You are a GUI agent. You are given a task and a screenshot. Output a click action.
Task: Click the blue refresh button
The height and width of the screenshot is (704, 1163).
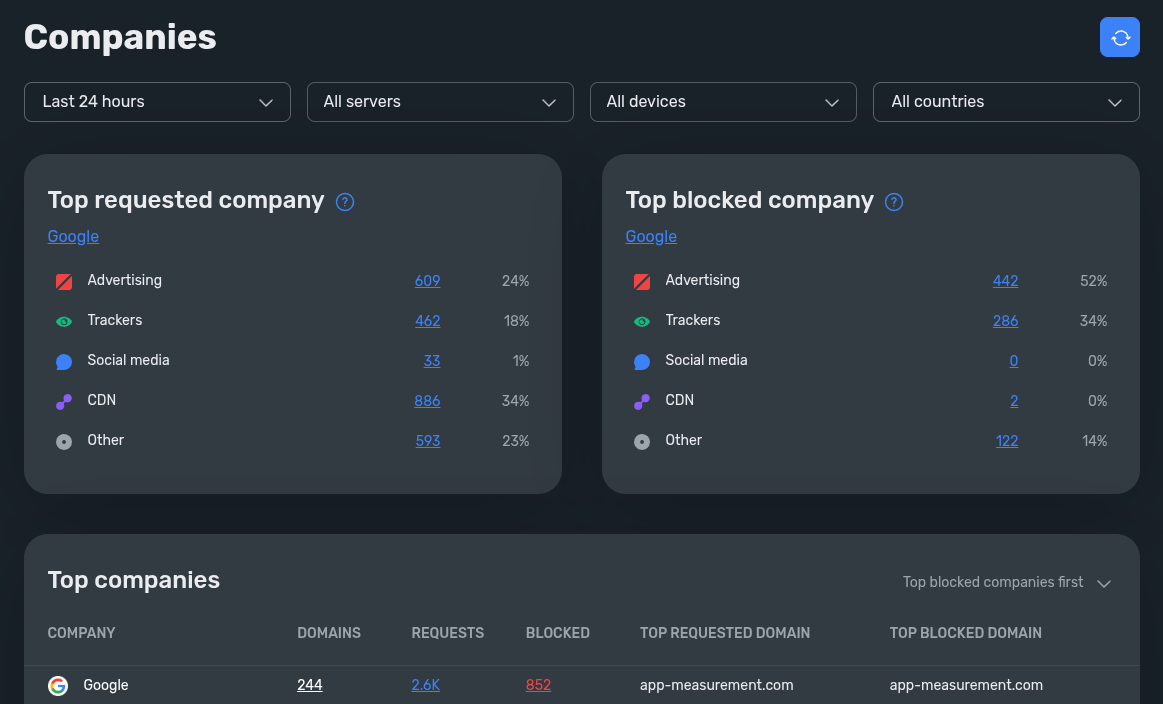click(x=1119, y=37)
